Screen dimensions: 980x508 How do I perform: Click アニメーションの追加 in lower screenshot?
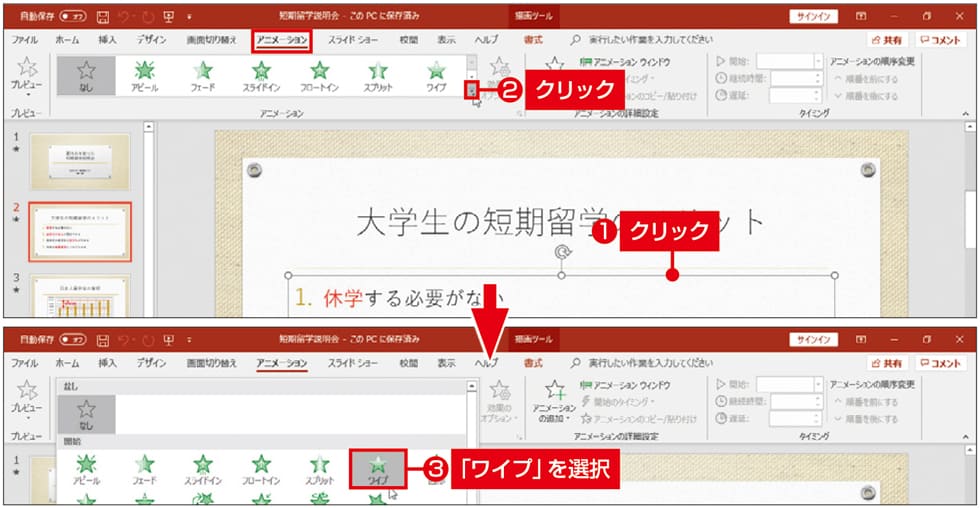pos(554,401)
